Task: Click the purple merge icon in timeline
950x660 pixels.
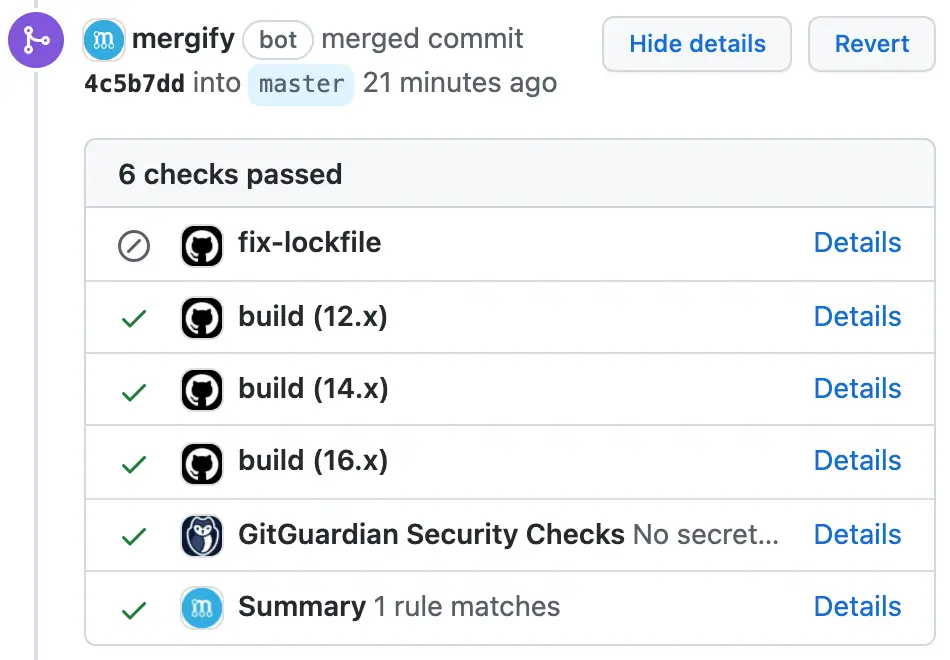Action: pyautogui.click(x=36, y=40)
